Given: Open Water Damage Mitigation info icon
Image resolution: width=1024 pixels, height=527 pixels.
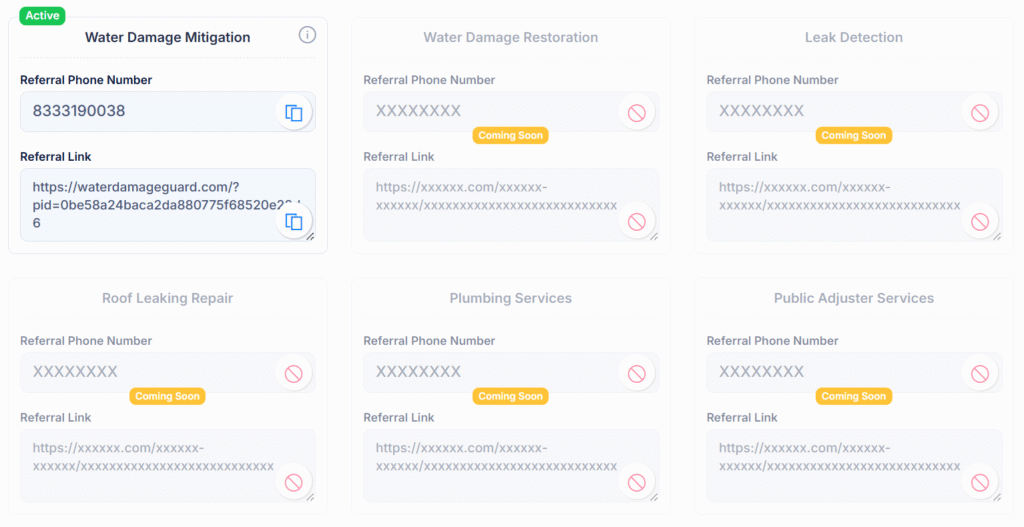Looking at the screenshot, I should 307,35.
